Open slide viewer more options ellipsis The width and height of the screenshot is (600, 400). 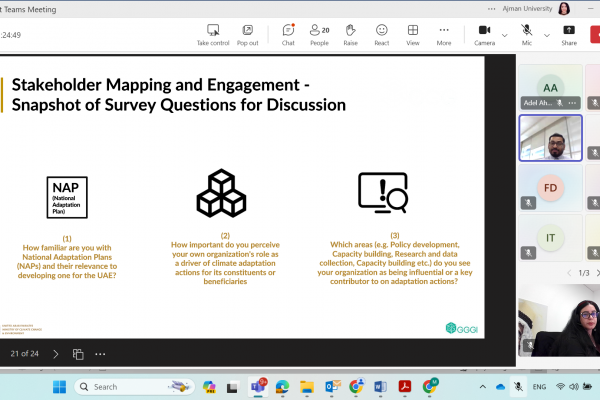(x=100, y=353)
